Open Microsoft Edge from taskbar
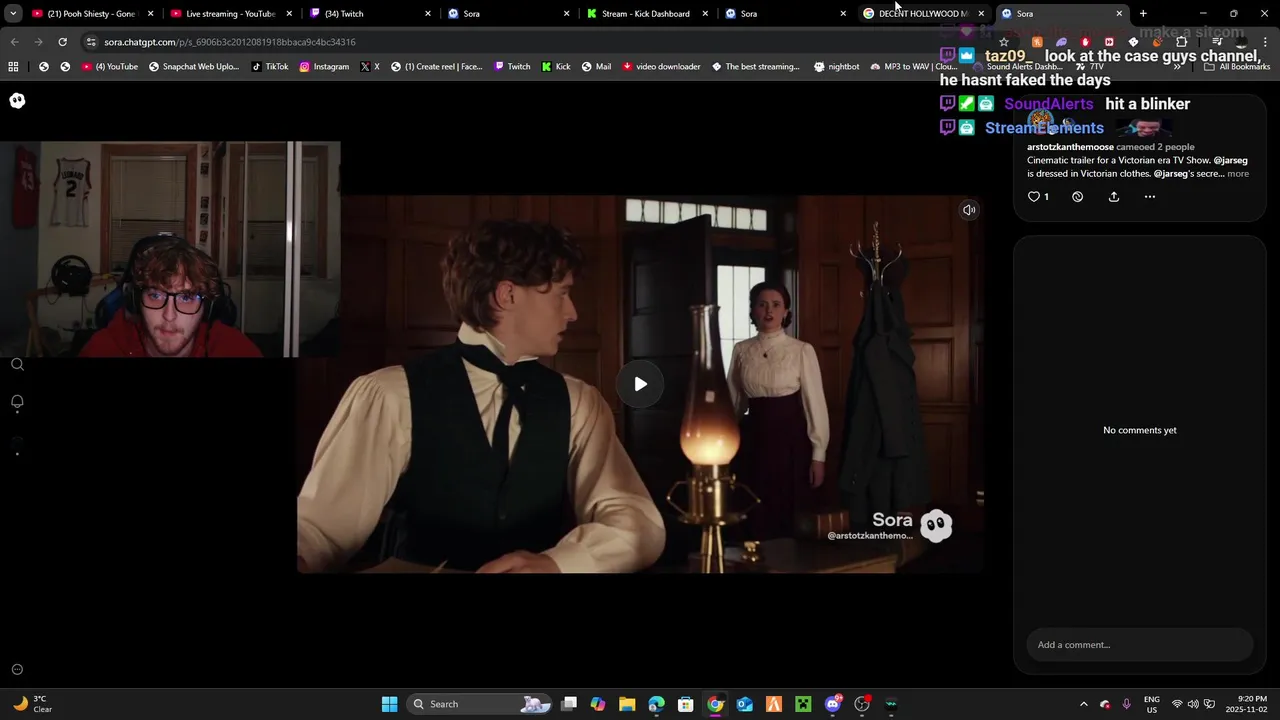This screenshot has height=720, width=1280. click(x=656, y=704)
